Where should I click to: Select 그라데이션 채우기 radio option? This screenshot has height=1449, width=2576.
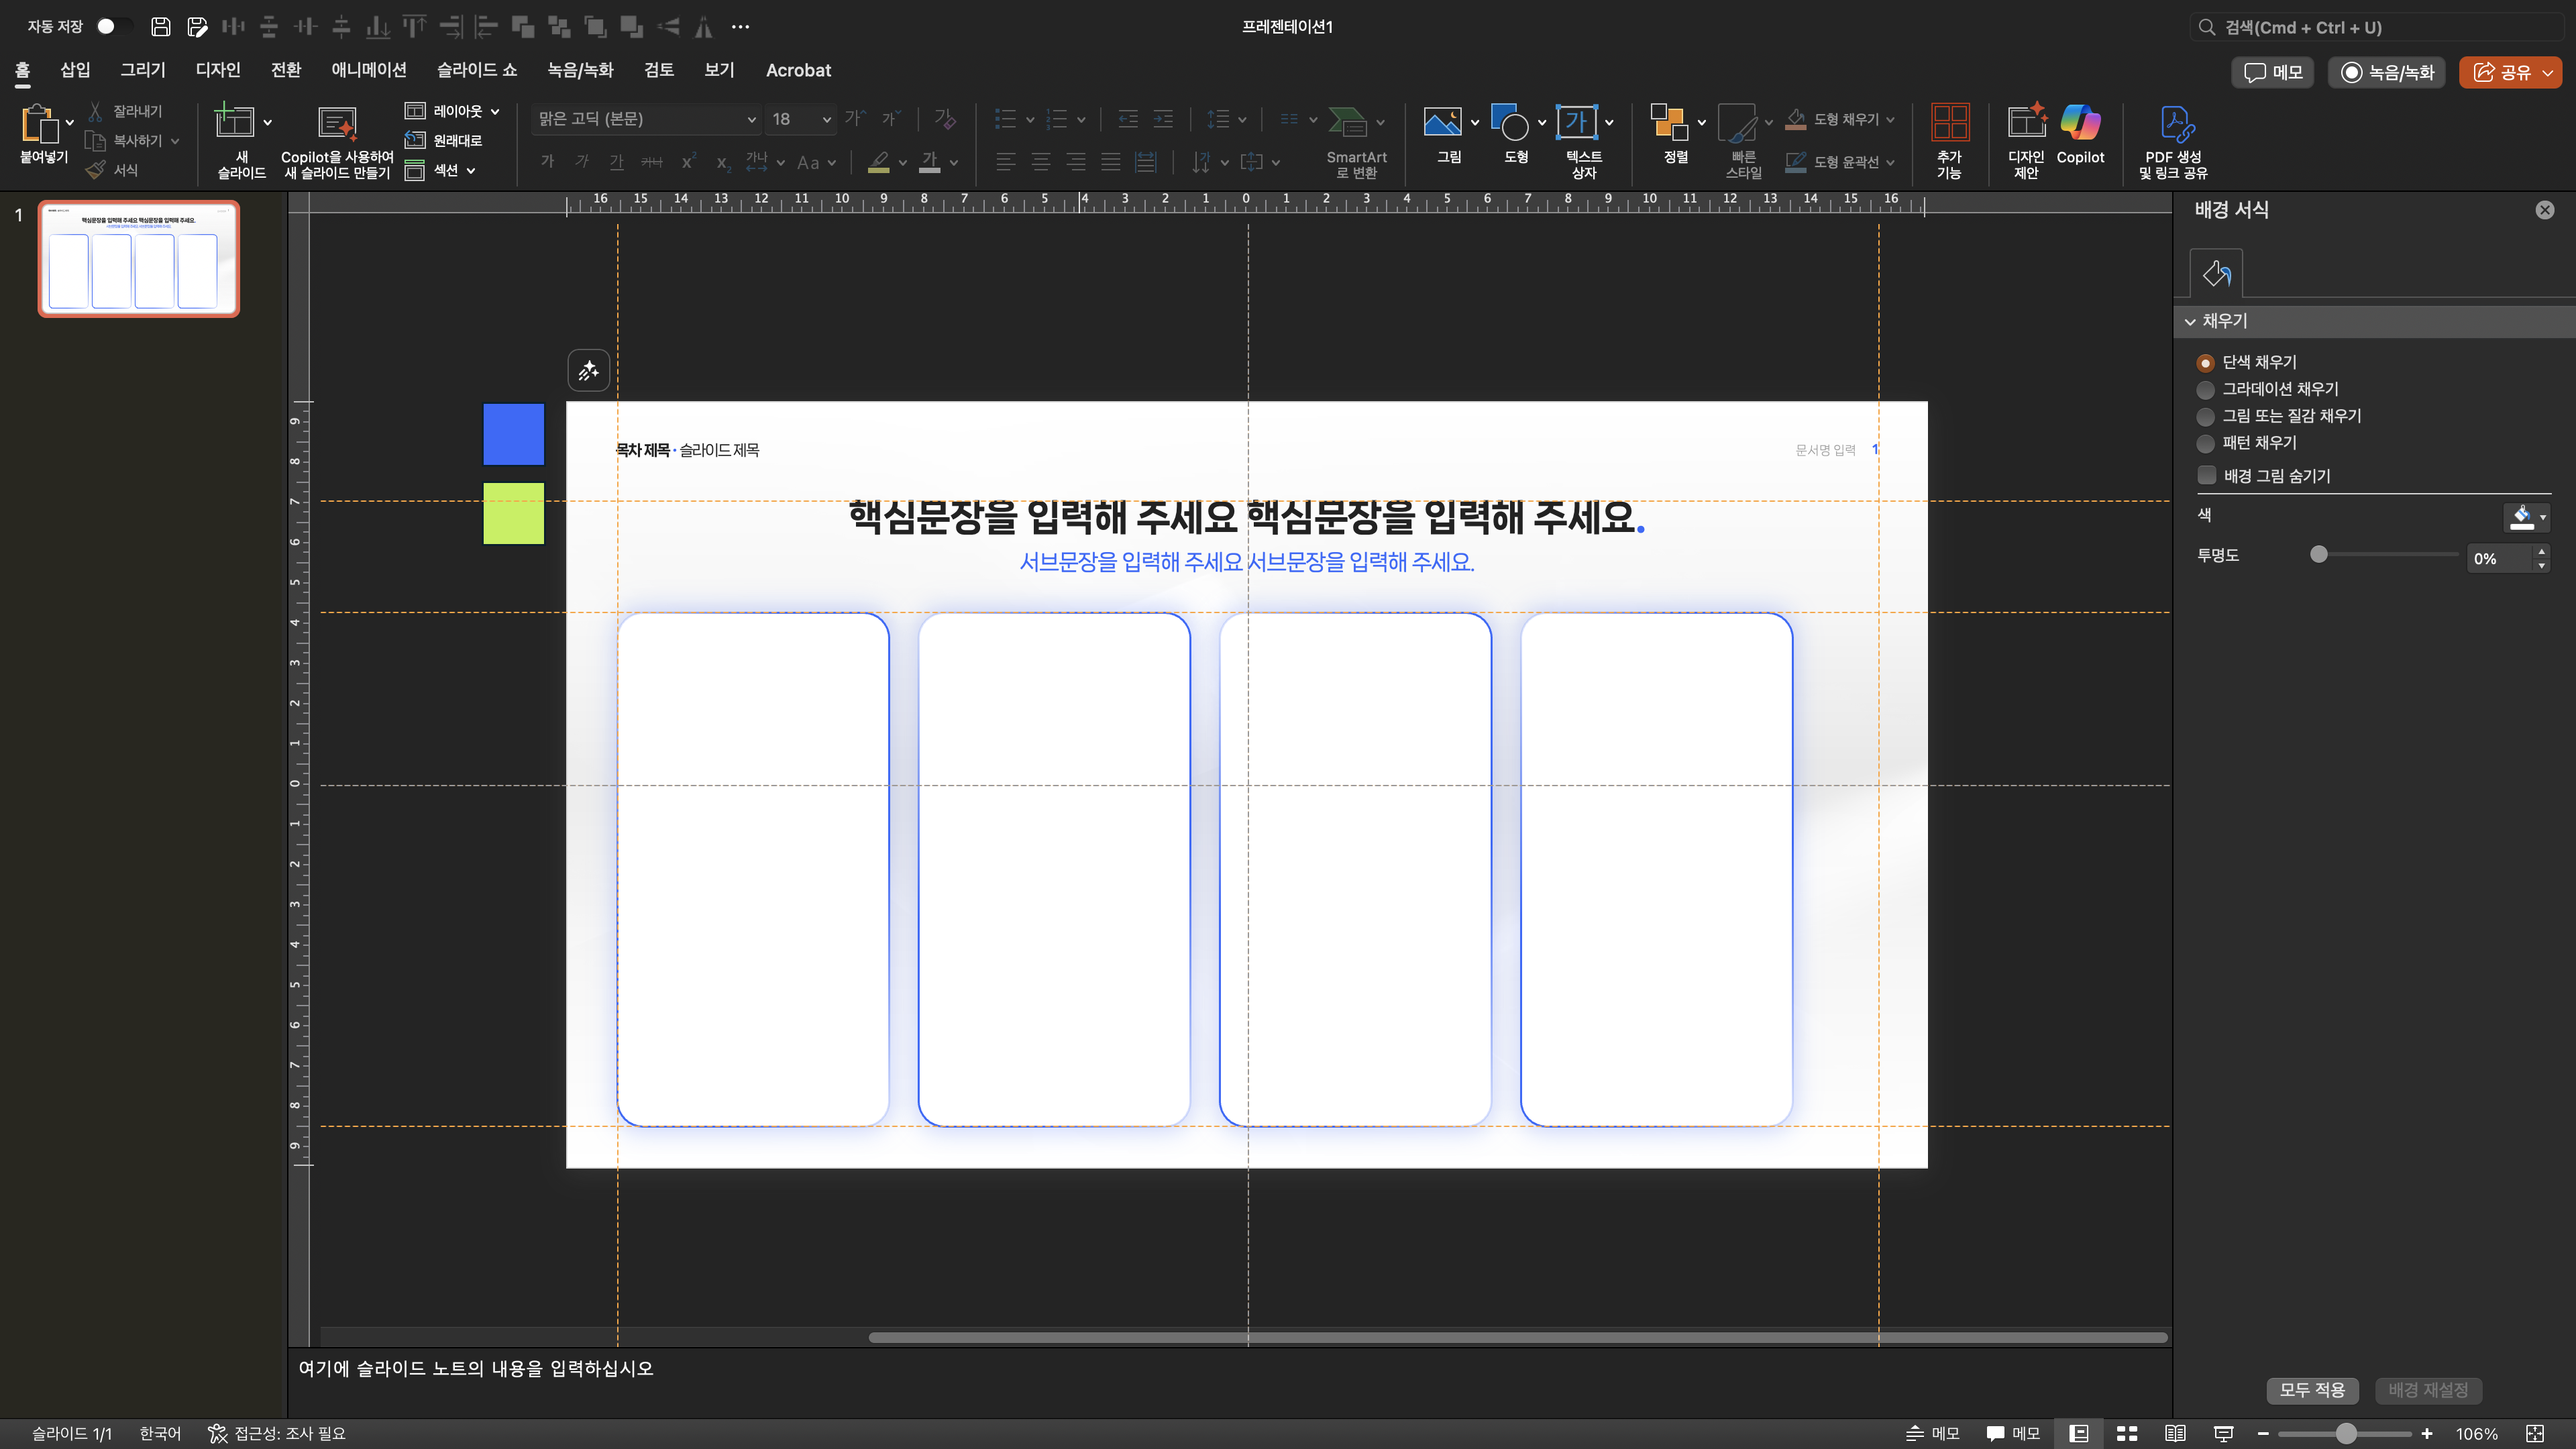[2205, 390]
